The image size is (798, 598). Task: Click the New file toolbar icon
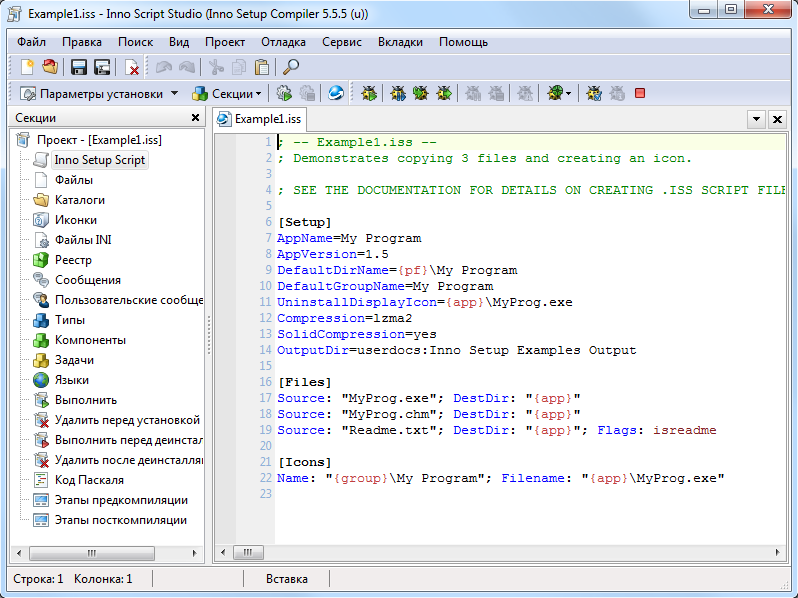click(27, 67)
